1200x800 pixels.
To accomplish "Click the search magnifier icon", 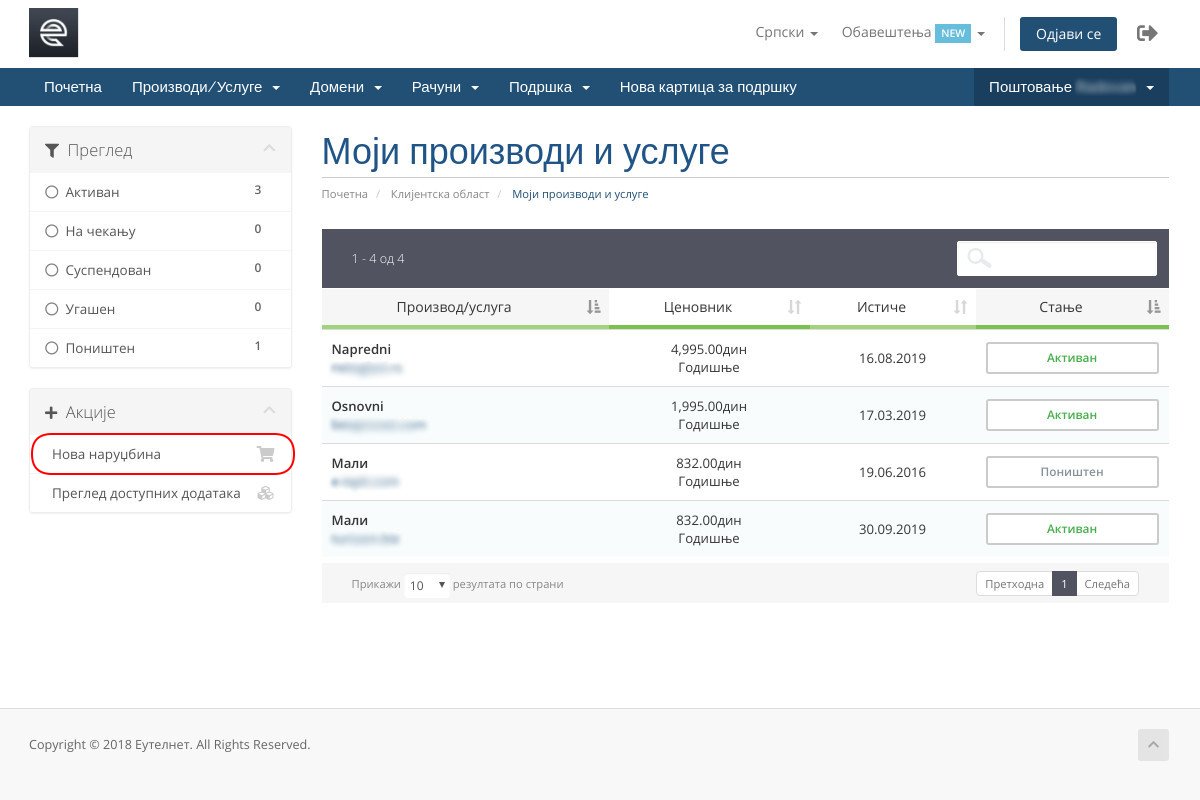I will pyautogui.click(x=979, y=258).
